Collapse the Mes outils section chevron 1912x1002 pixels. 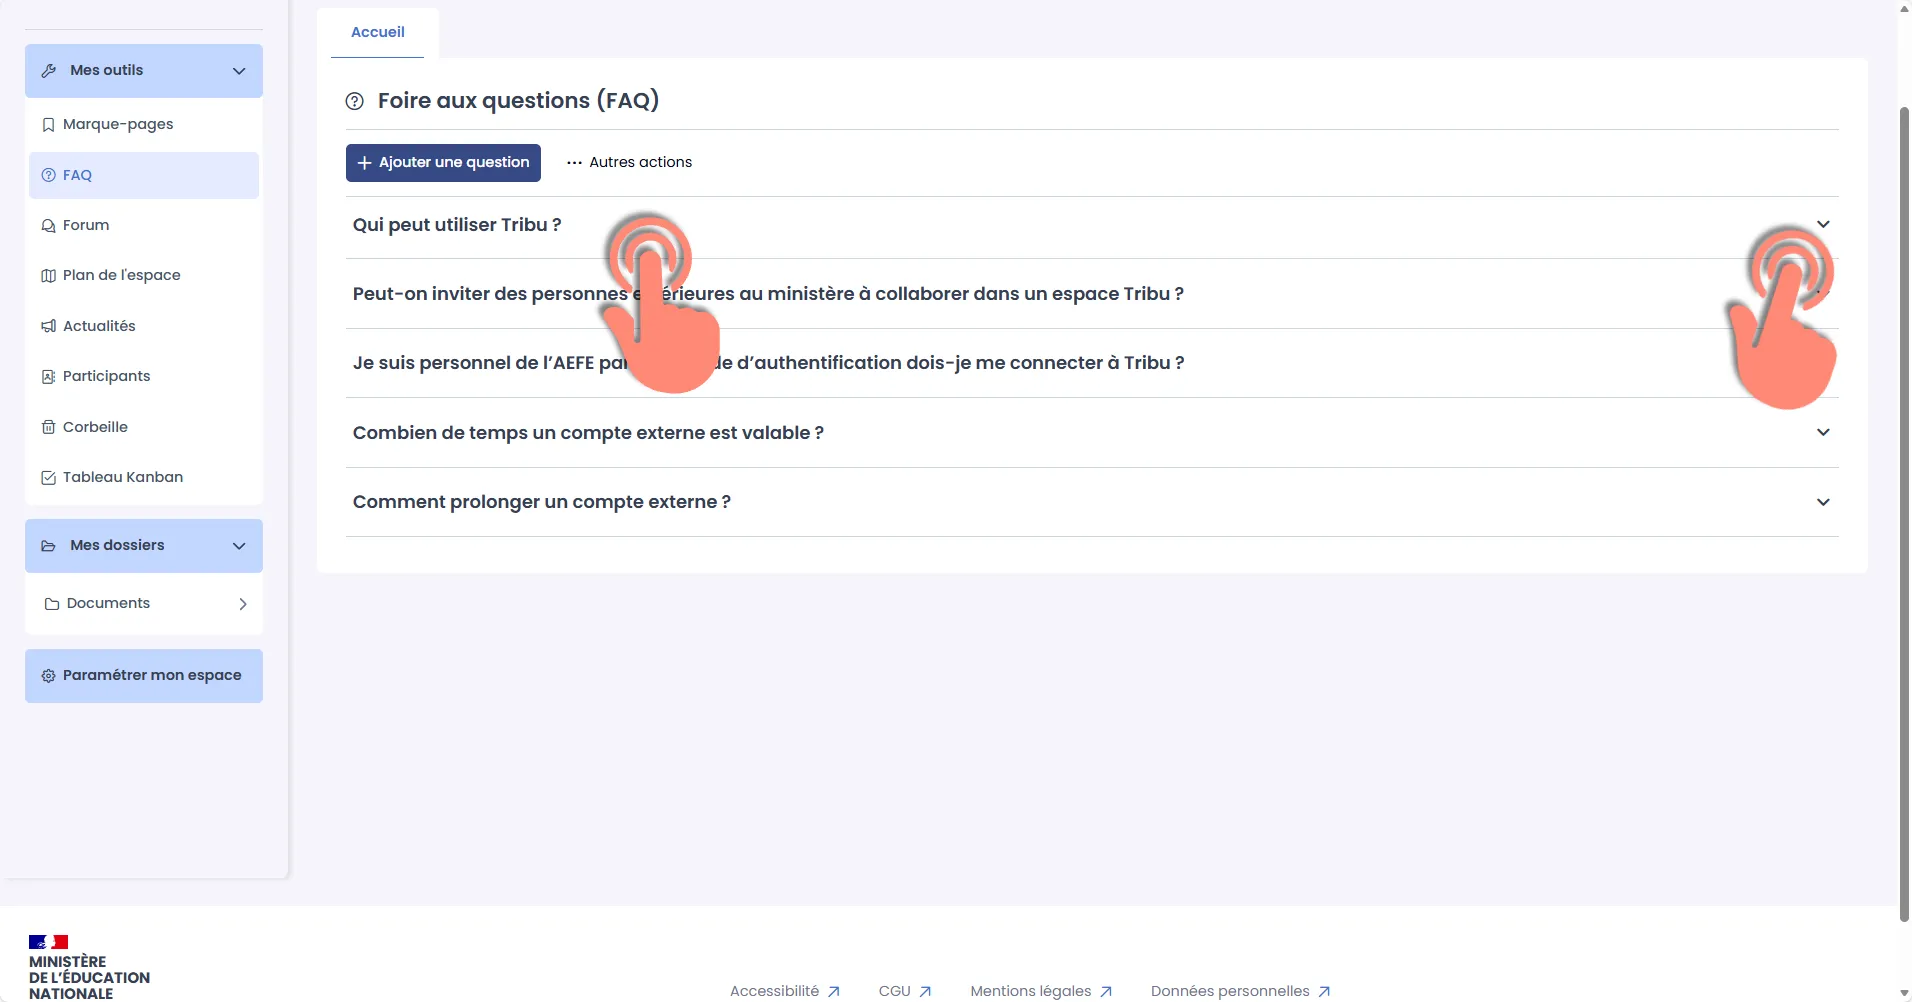coord(239,71)
